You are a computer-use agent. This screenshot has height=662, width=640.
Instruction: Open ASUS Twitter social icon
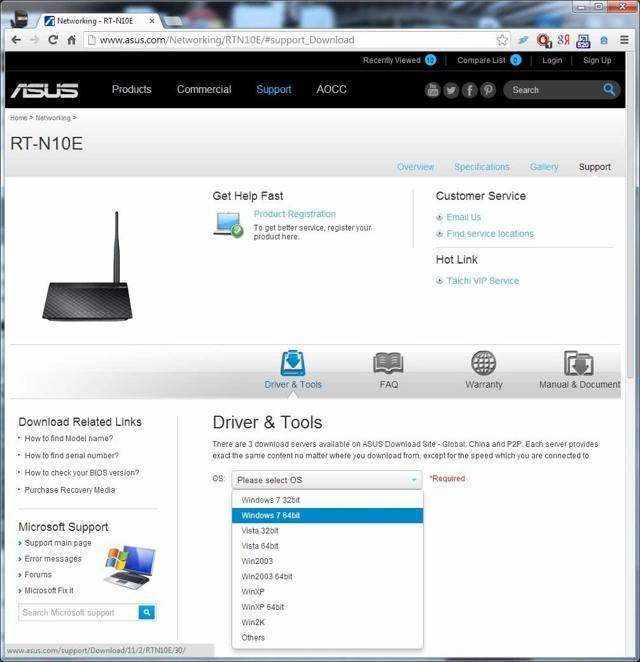click(451, 90)
